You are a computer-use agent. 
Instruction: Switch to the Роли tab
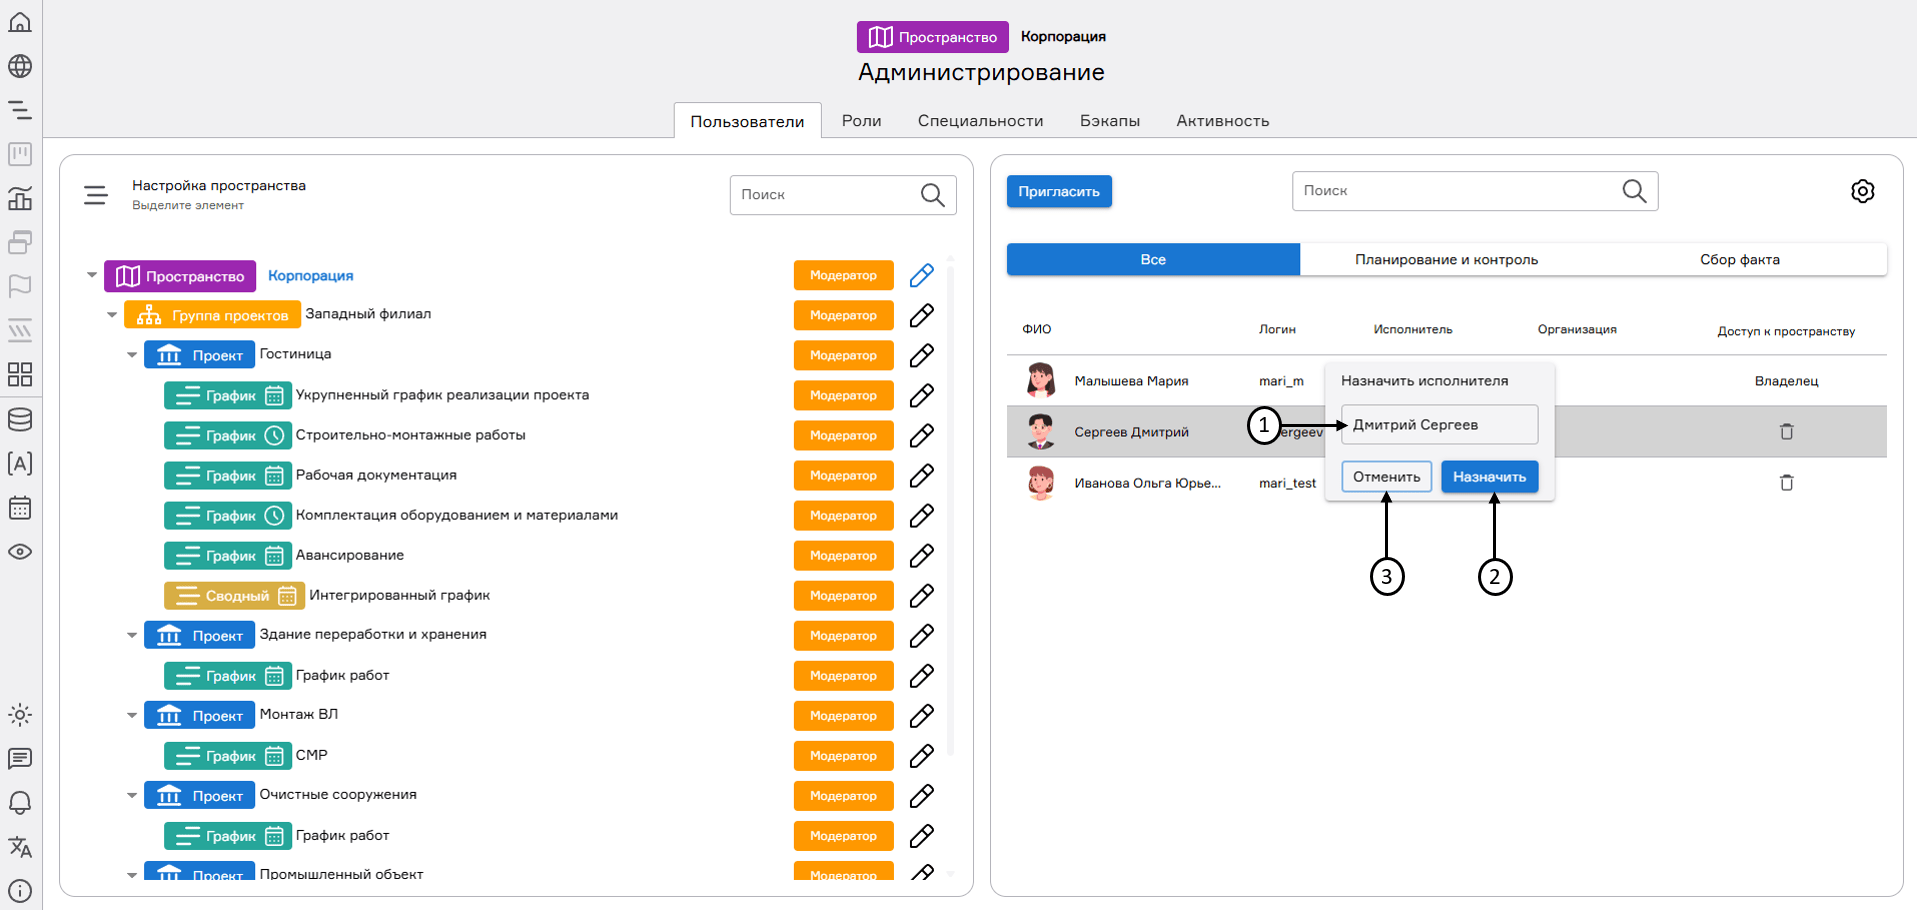click(x=861, y=121)
